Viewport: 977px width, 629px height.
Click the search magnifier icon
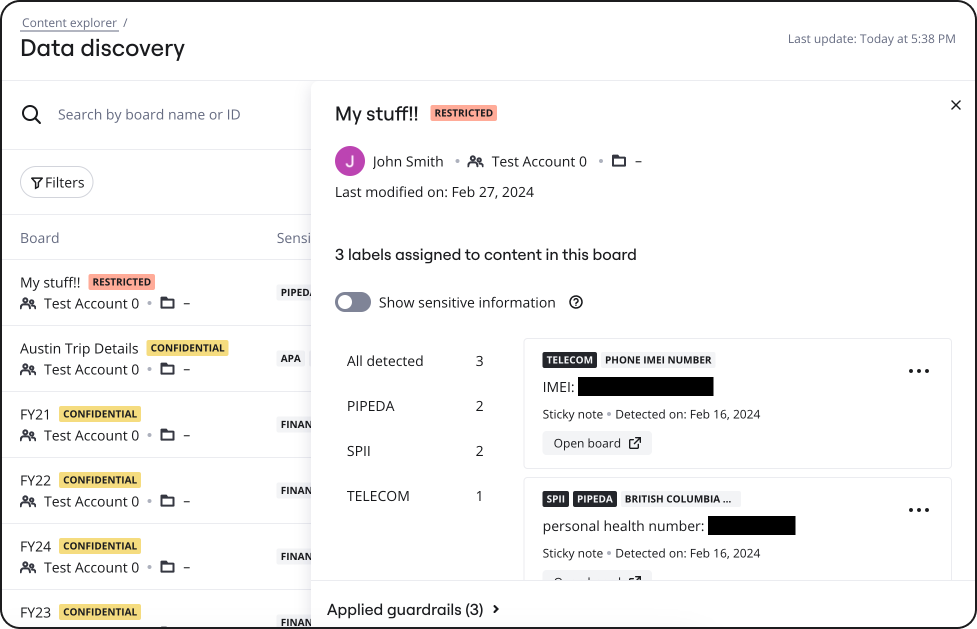coord(32,115)
